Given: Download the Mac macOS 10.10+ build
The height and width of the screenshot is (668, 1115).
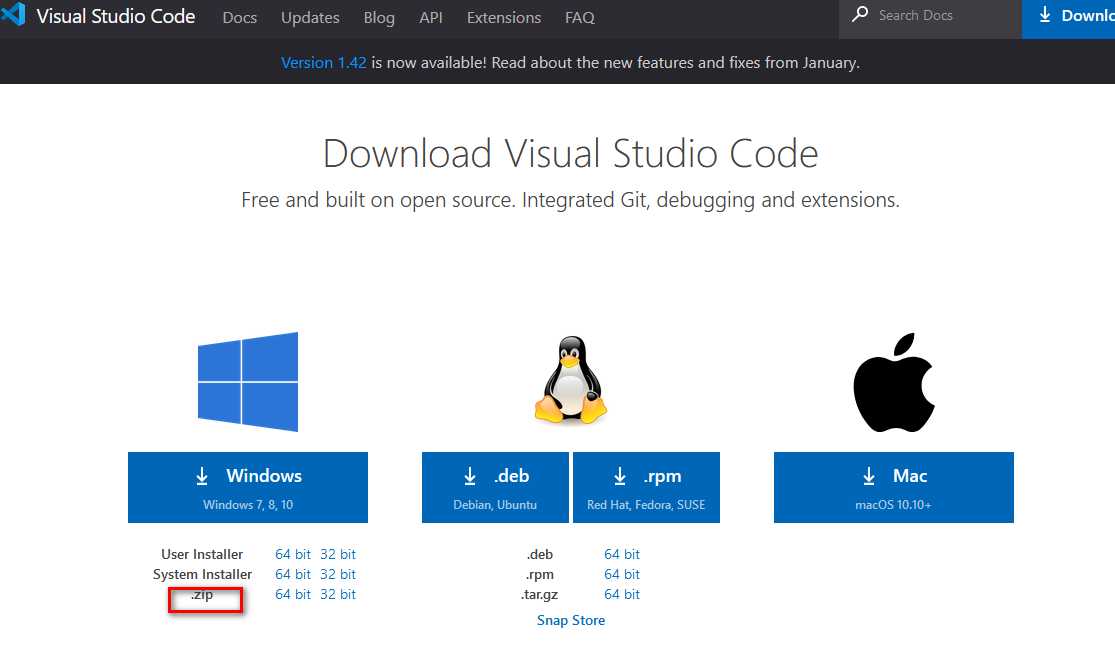Looking at the screenshot, I should point(894,487).
